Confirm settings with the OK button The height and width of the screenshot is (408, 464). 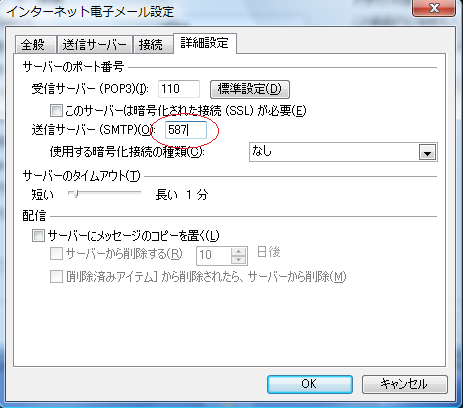pyautogui.click(x=310, y=384)
